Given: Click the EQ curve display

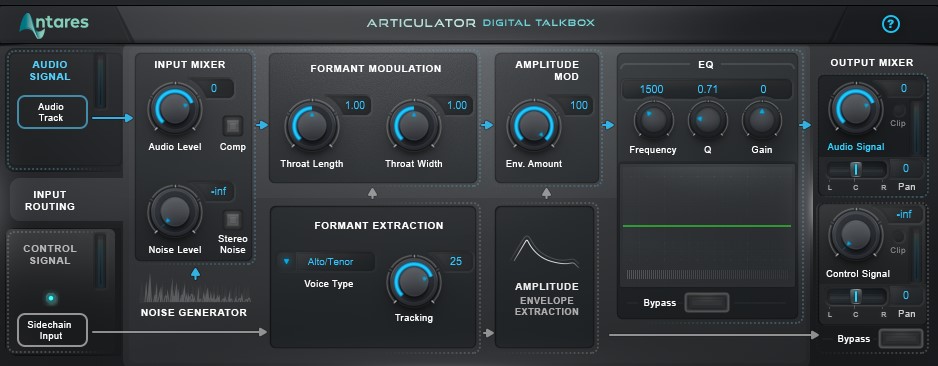Looking at the screenshot, I should [x=707, y=226].
